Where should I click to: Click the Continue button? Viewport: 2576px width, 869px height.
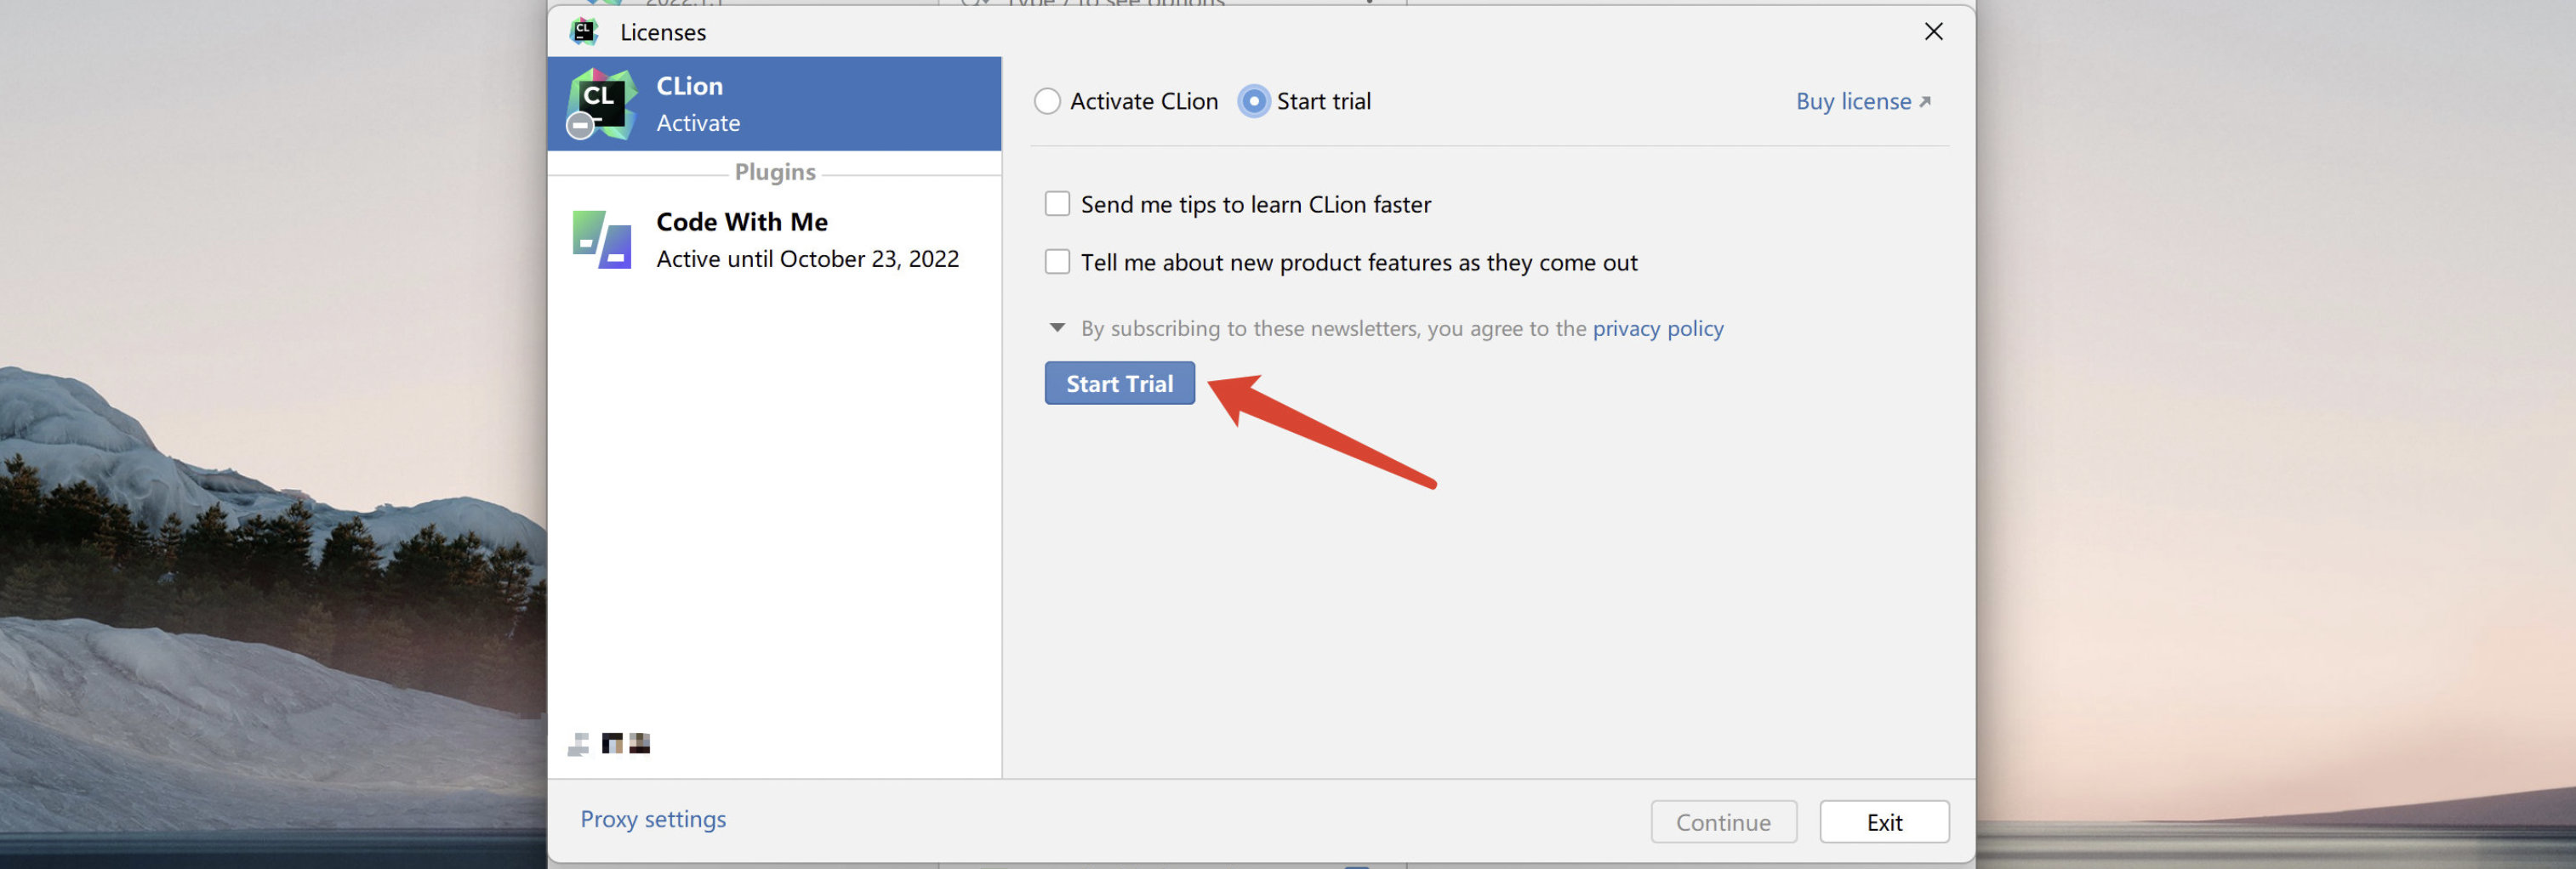(x=1723, y=822)
